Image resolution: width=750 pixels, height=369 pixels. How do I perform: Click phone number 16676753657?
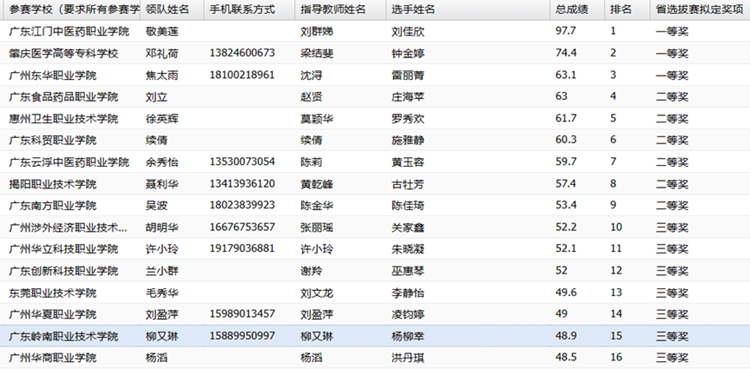click(242, 226)
